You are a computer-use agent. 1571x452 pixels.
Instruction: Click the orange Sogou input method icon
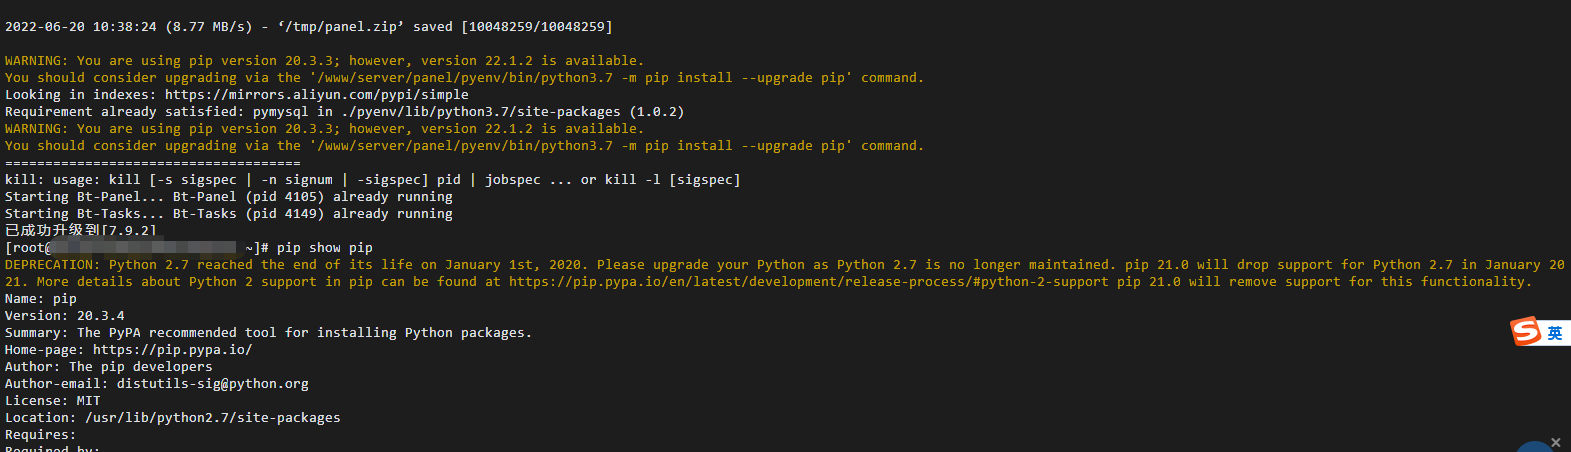[1526, 331]
